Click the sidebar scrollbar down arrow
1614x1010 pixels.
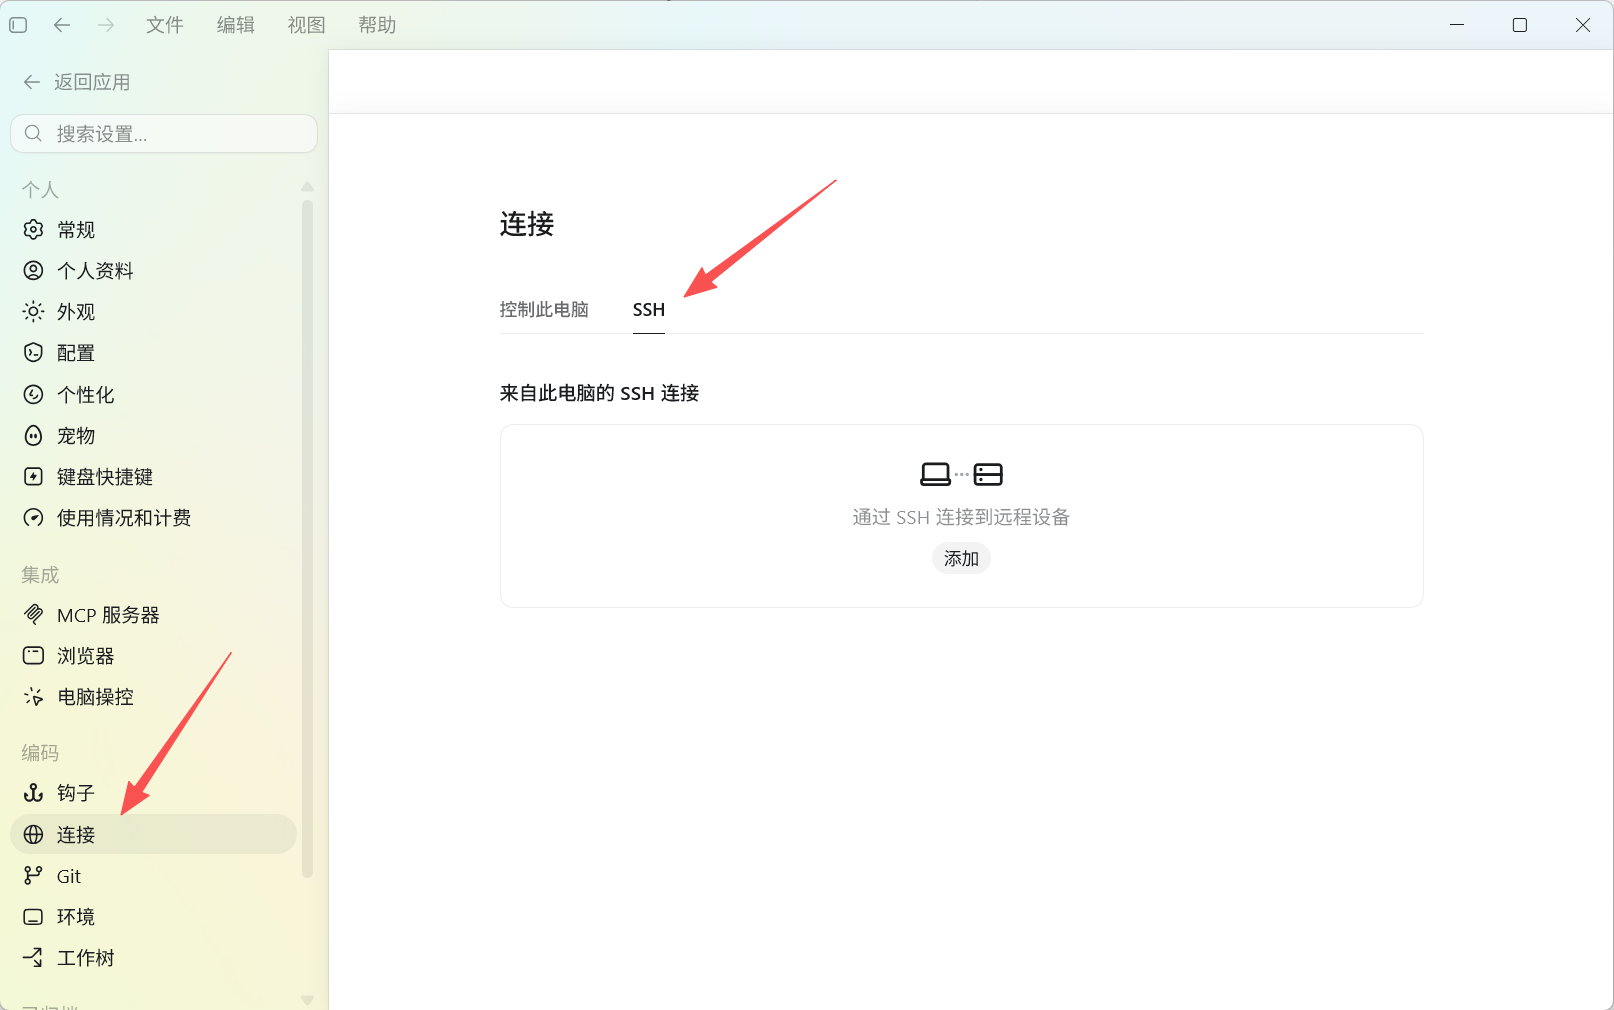[307, 1000]
